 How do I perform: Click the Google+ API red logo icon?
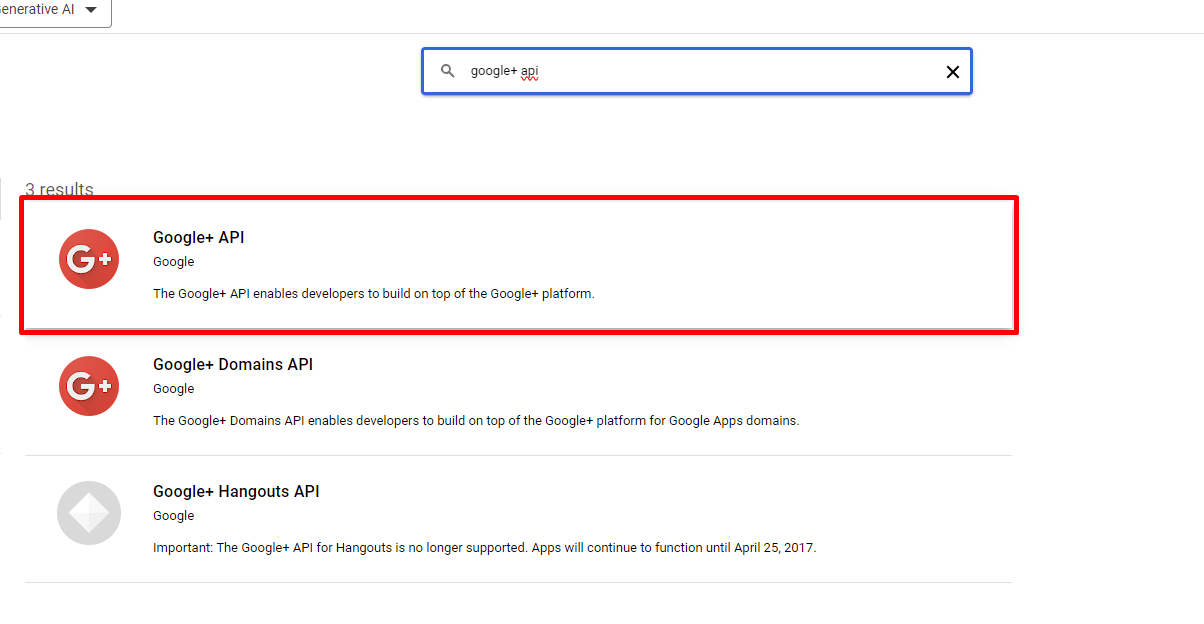click(89, 259)
